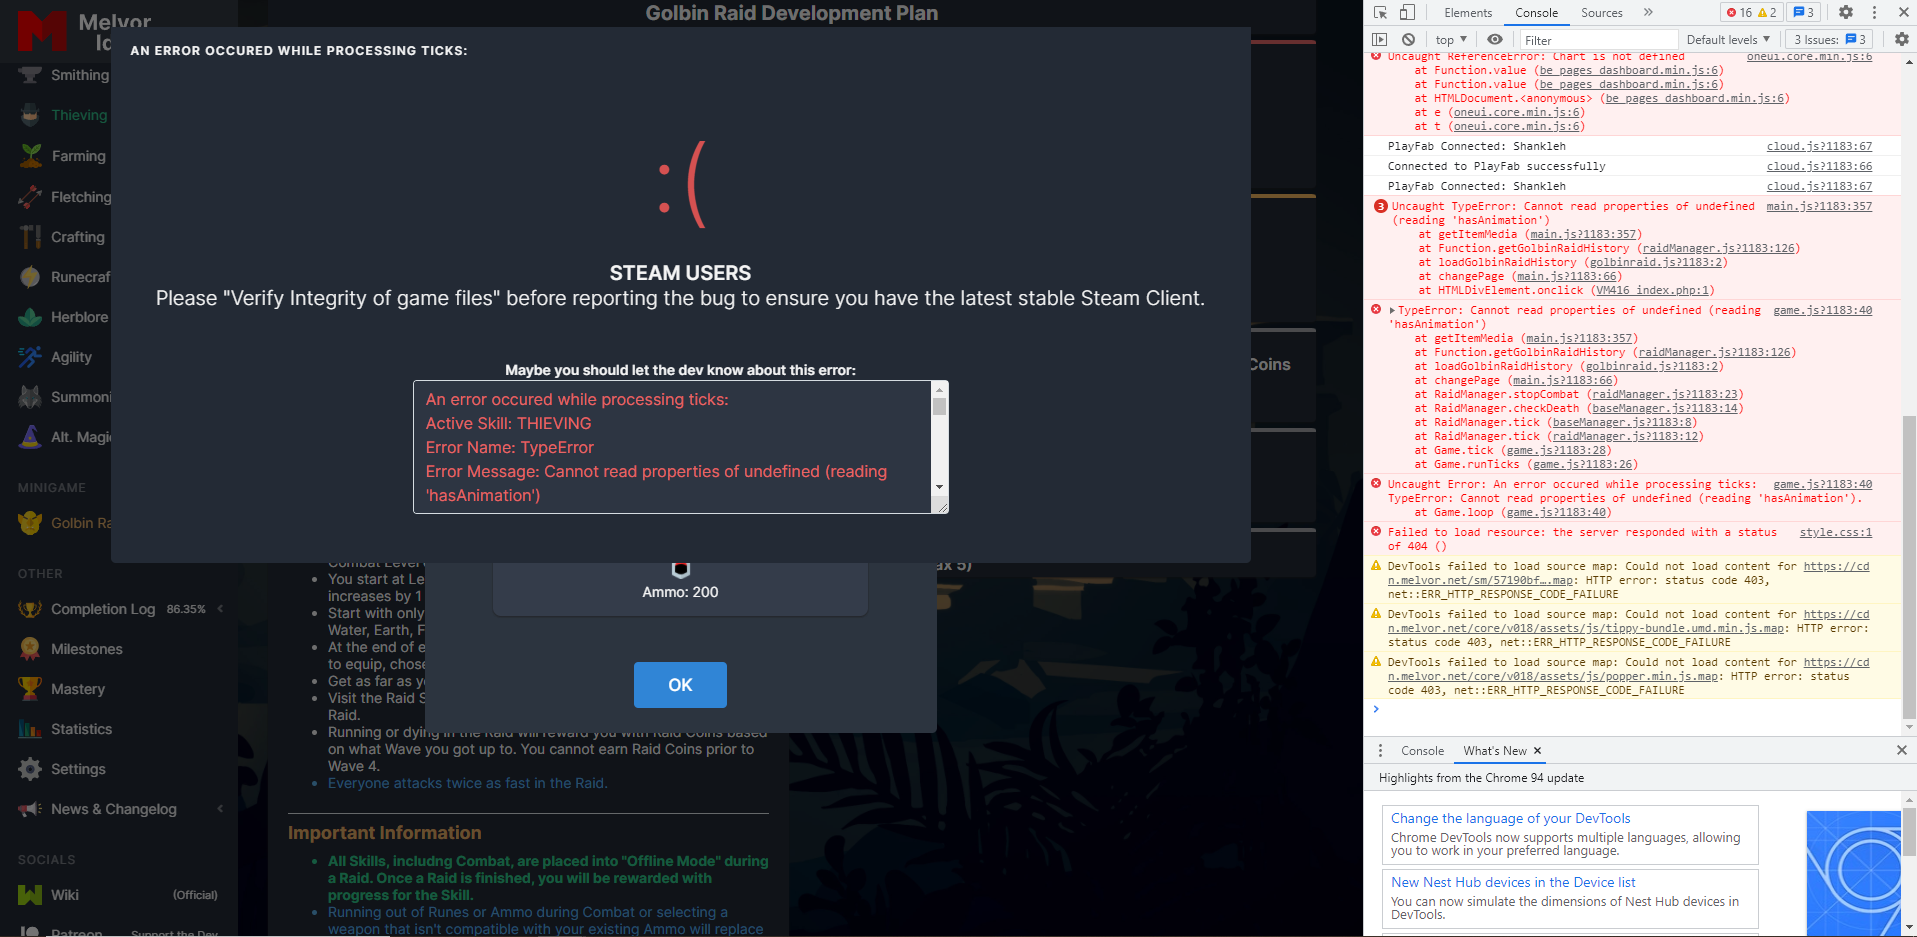Open the game Settings gear
The width and height of the screenshot is (1917, 937).
click(30, 769)
